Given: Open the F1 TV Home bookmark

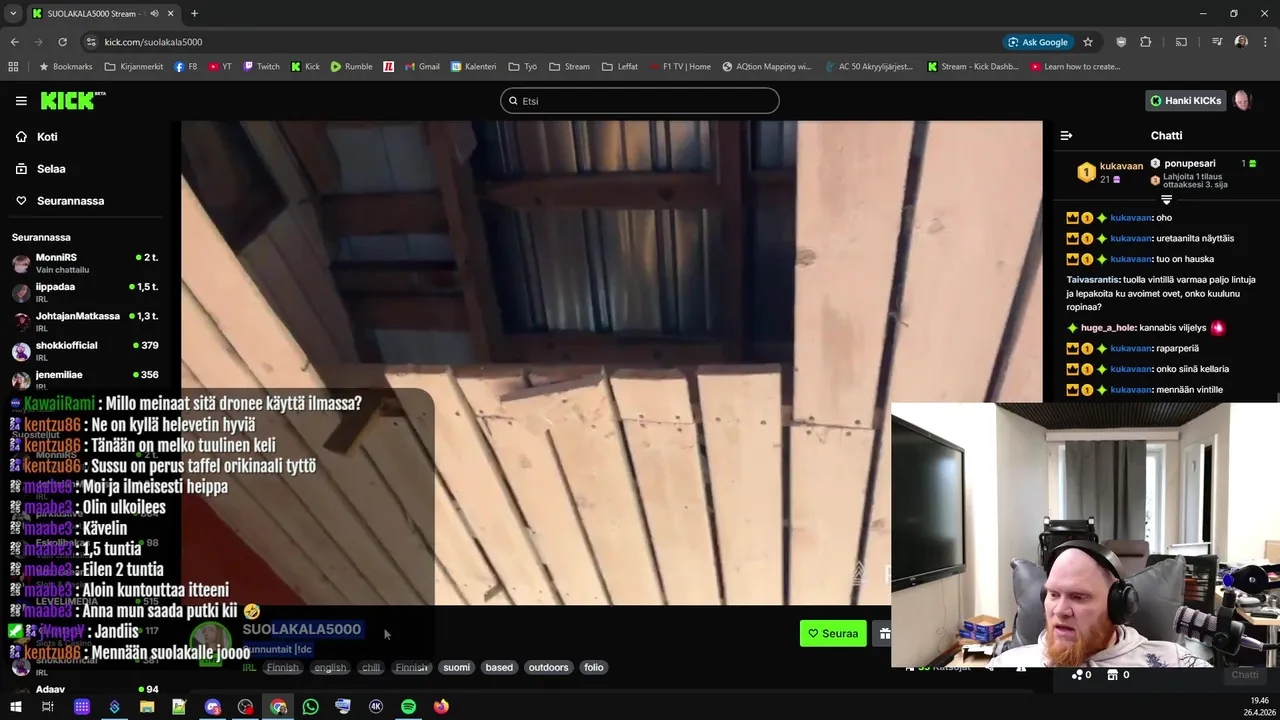Looking at the screenshot, I should (x=680, y=67).
